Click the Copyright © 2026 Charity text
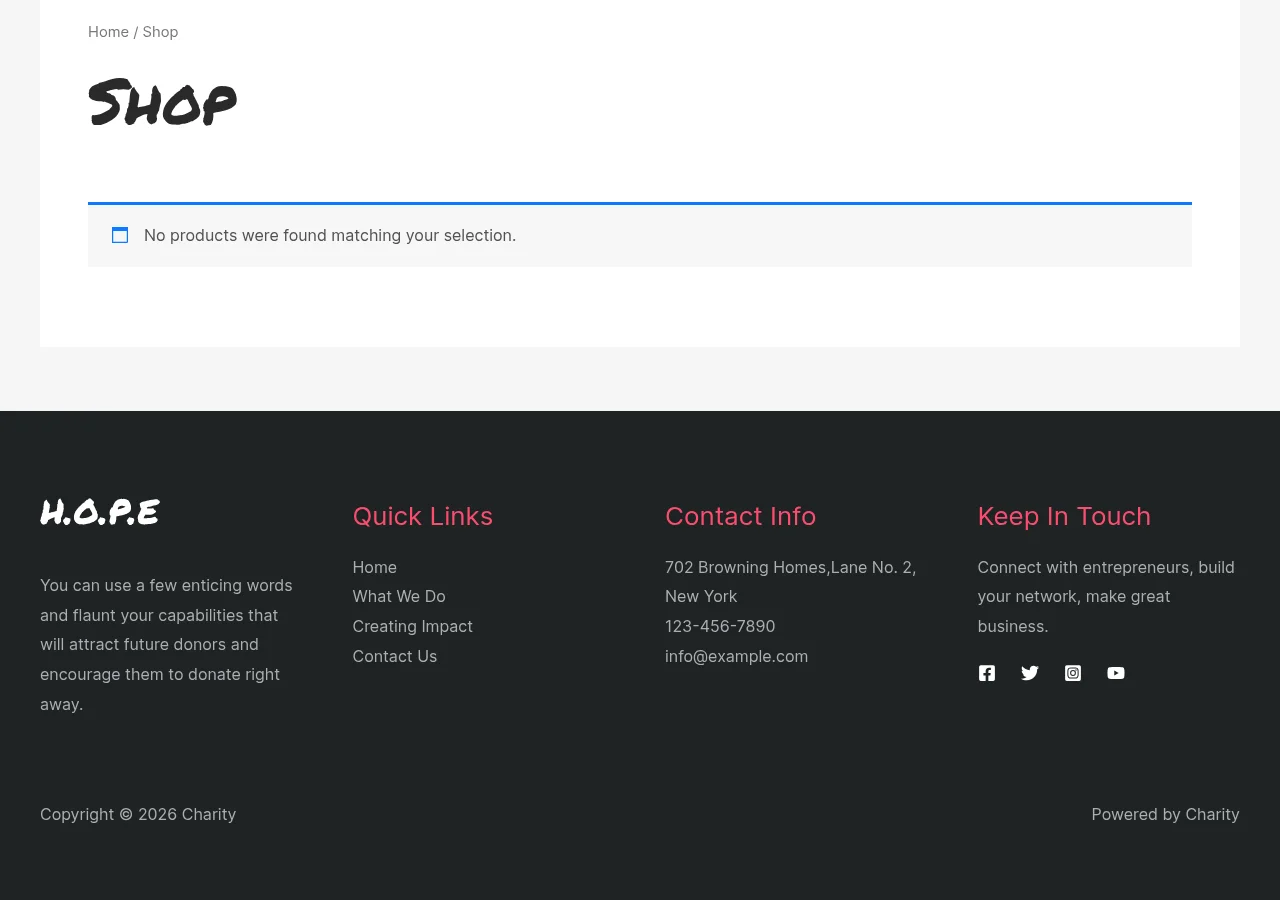This screenshot has height=900, width=1280. [x=138, y=814]
